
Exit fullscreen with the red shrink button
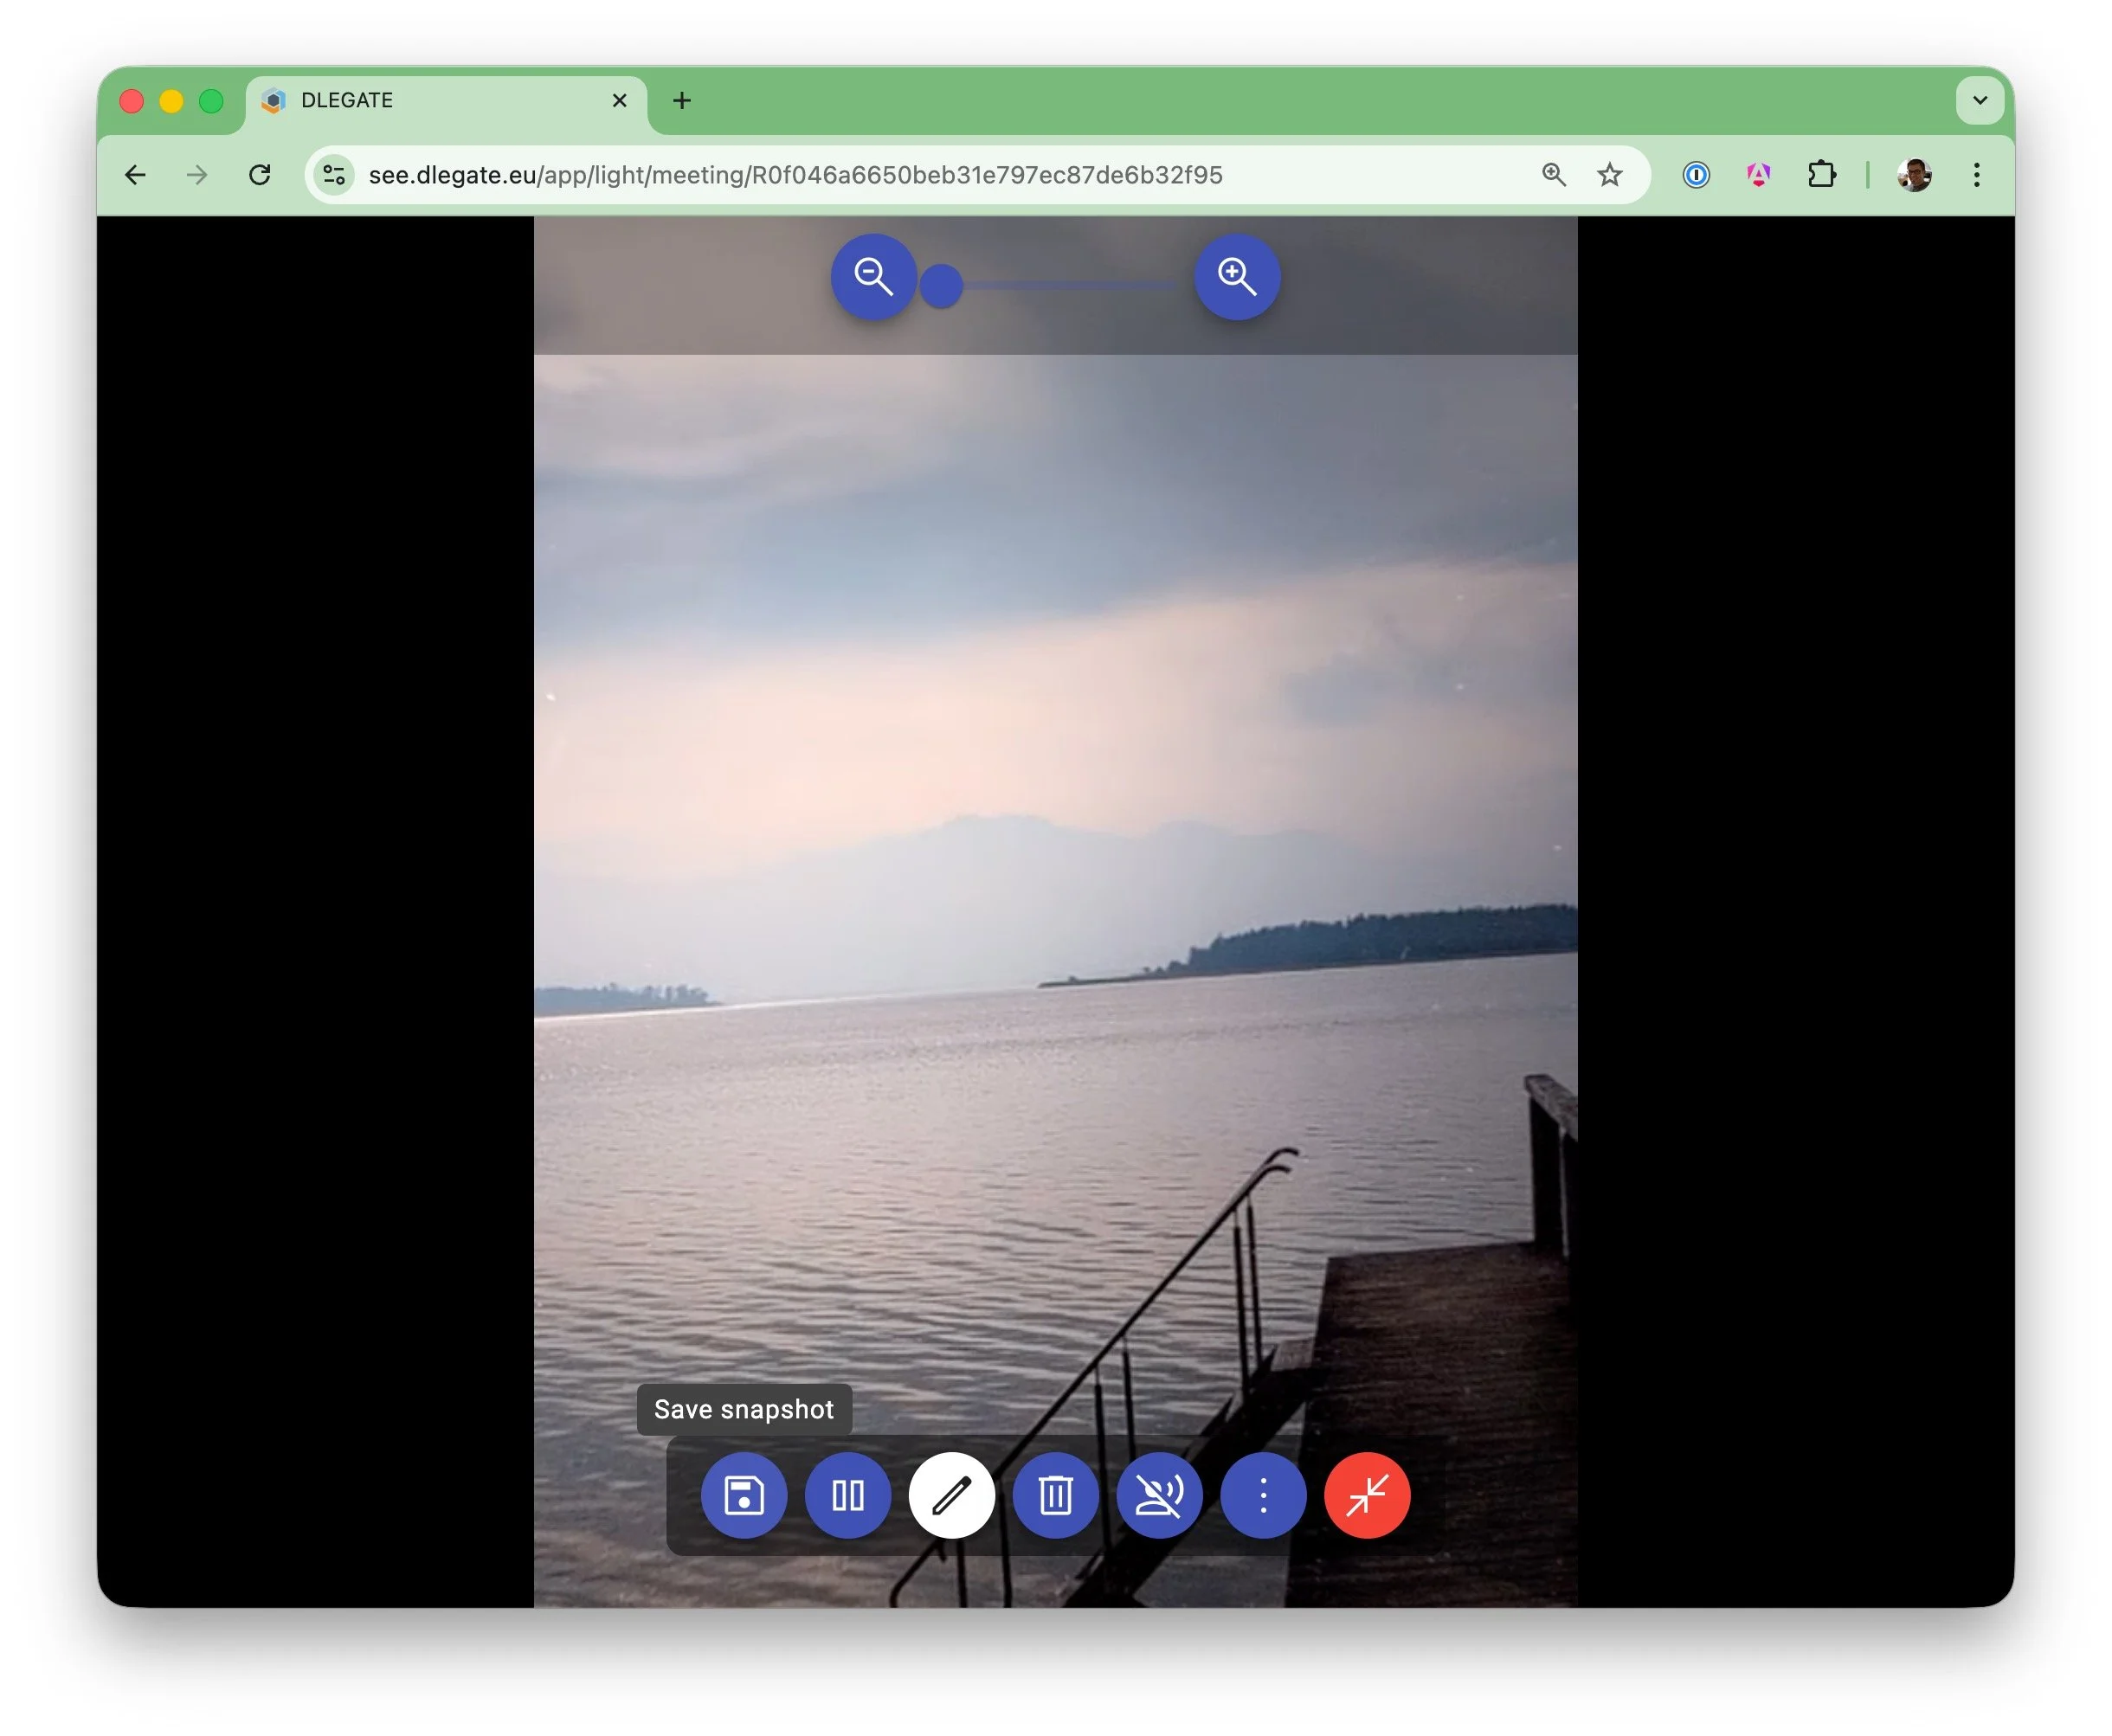pos(1367,1496)
